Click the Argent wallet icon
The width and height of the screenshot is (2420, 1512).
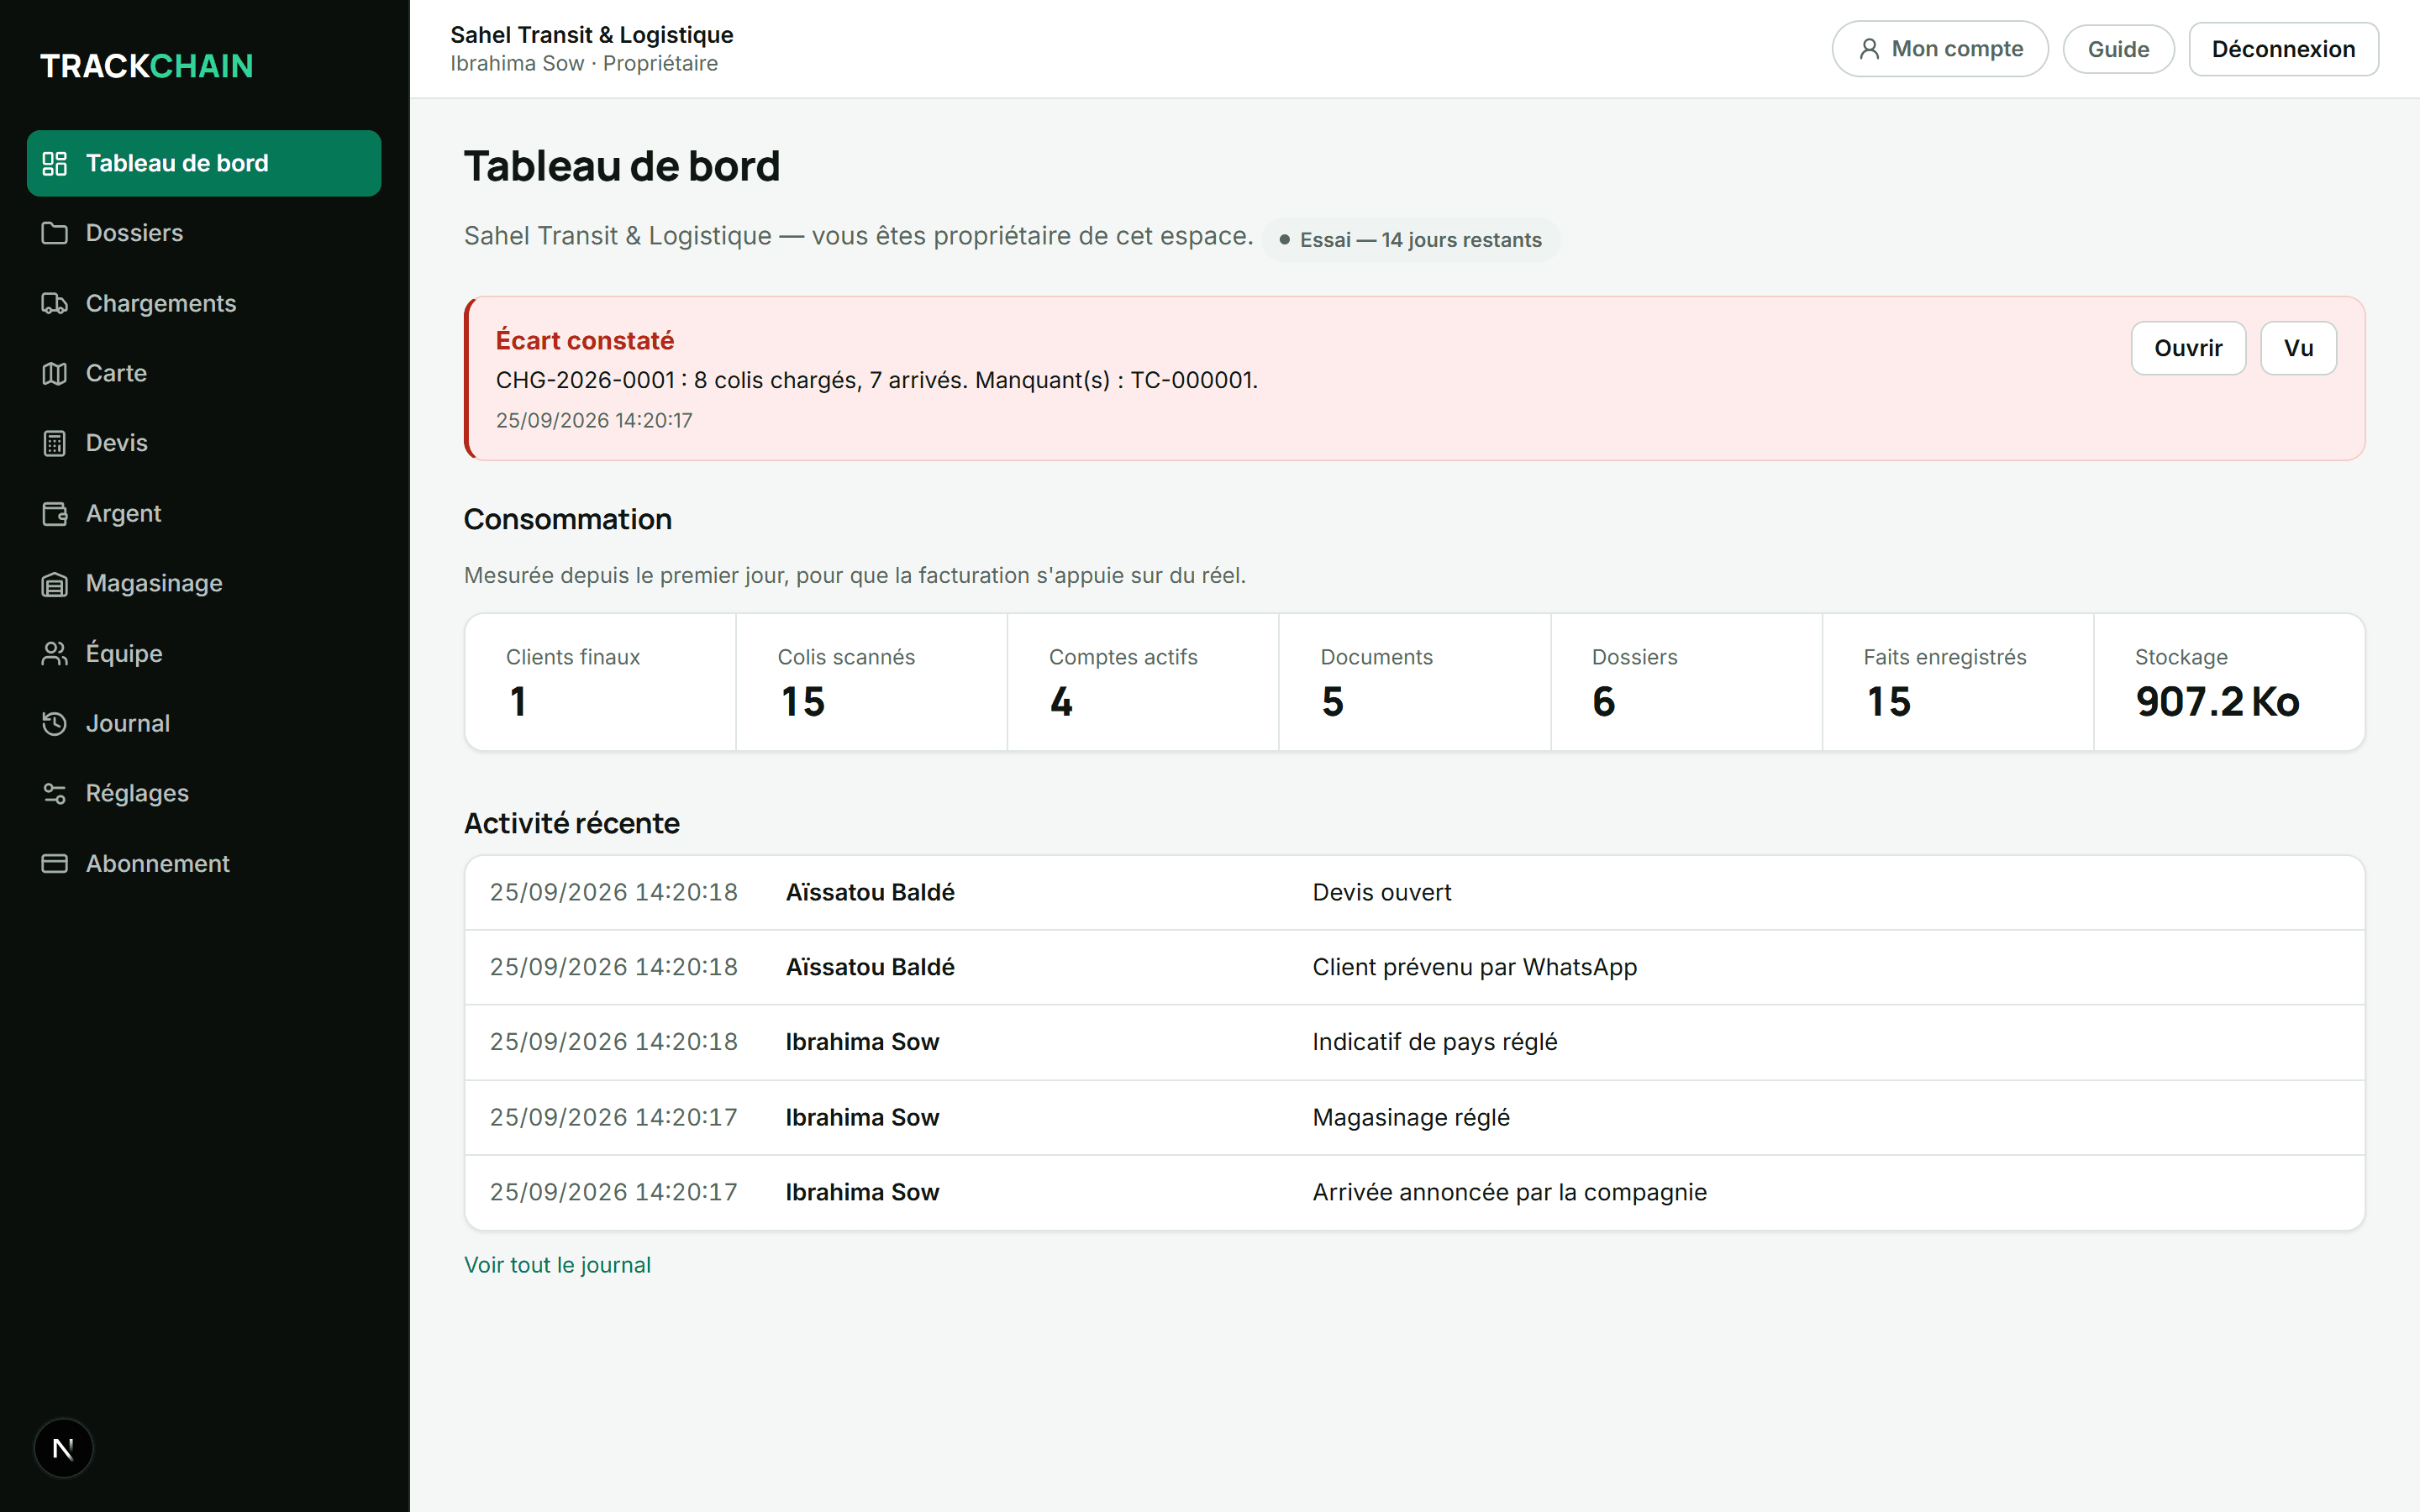tap(54, 513)
